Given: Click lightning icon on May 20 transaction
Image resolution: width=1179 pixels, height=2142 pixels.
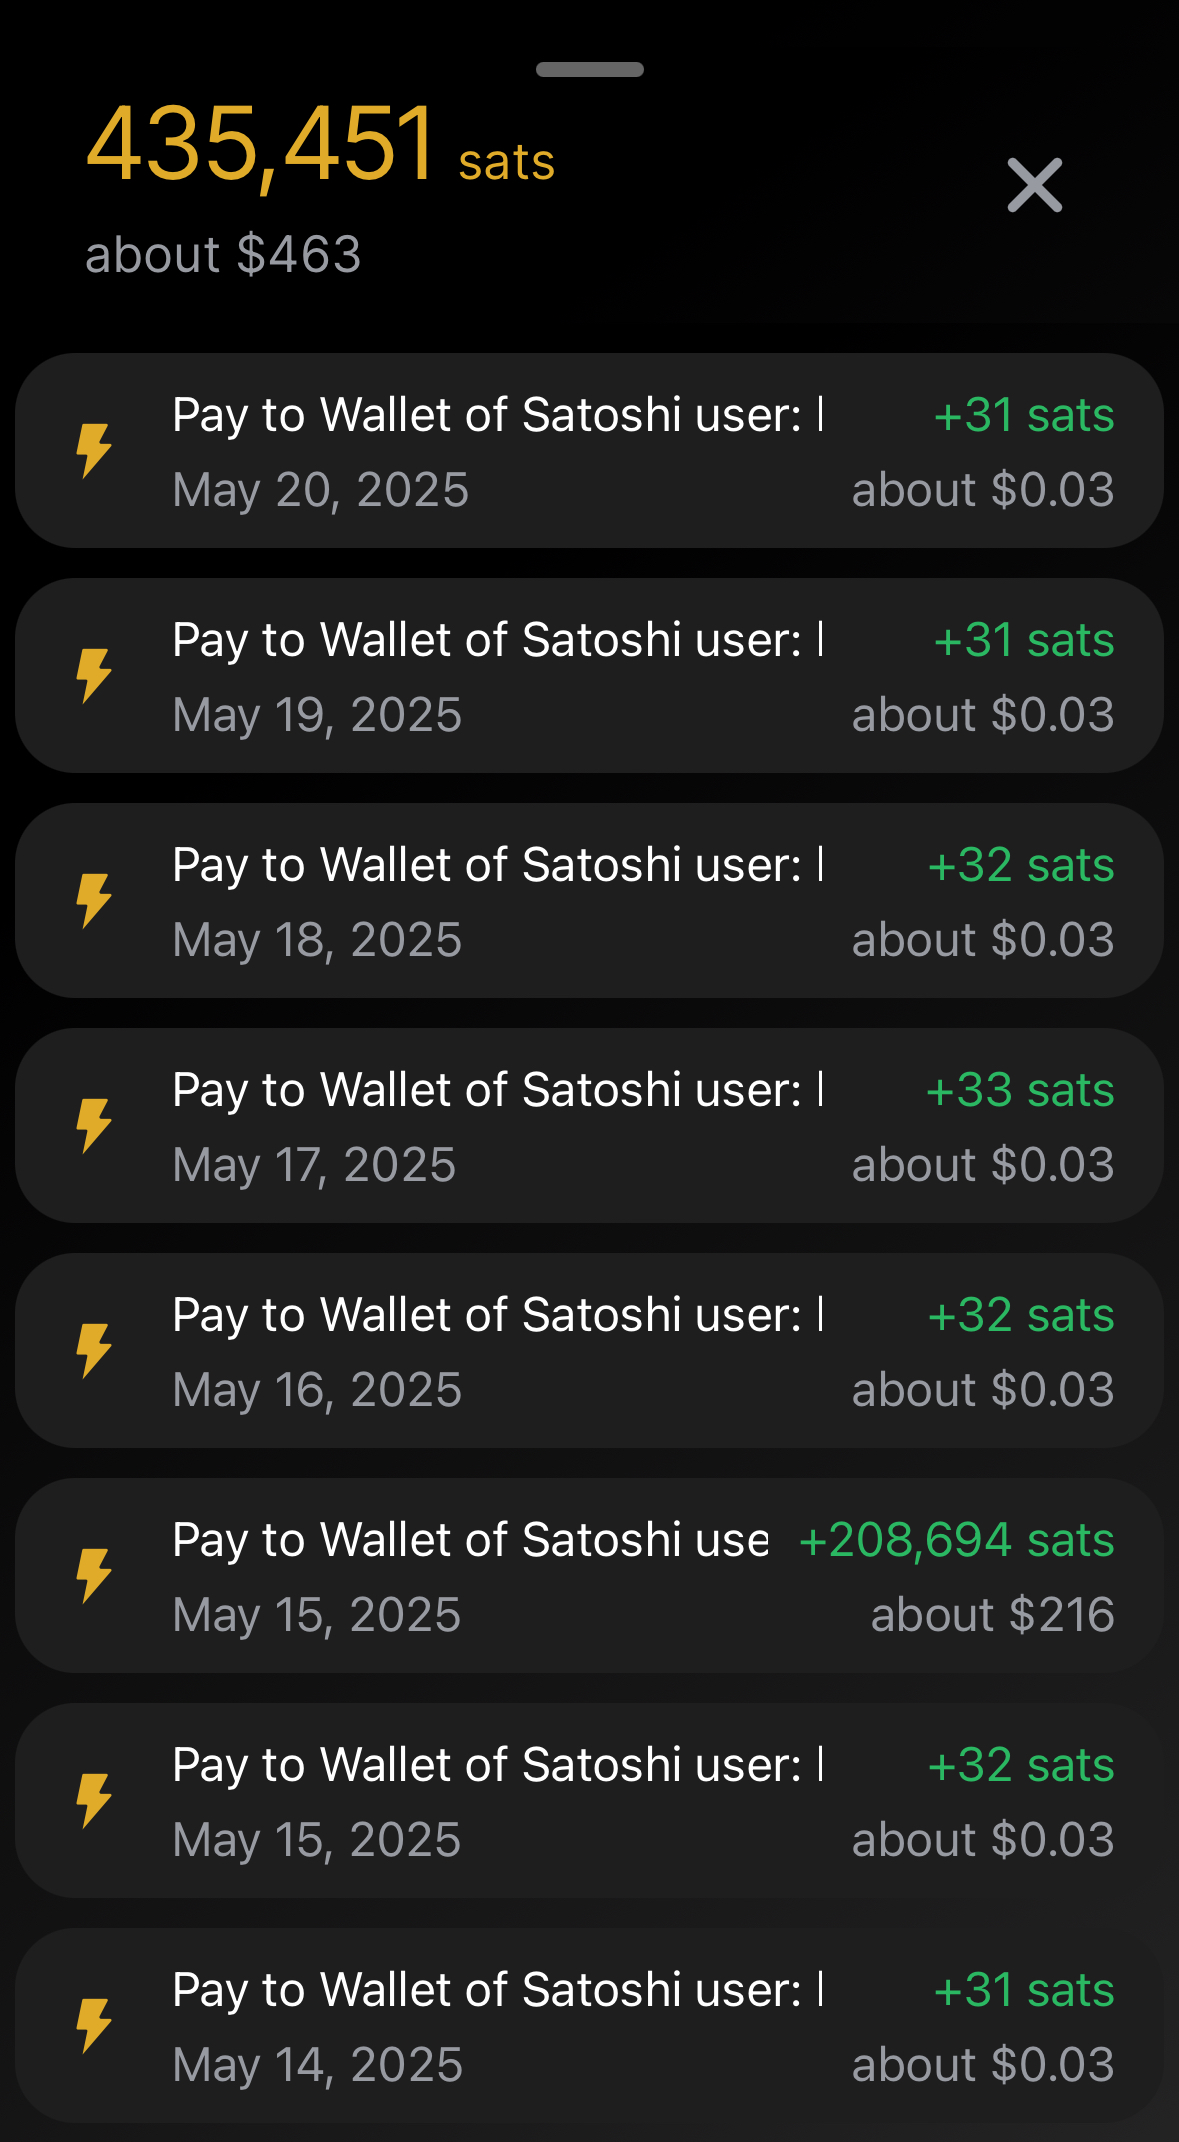Looking at the screenshot, I should pyautogui.click(x=94, y=450).
